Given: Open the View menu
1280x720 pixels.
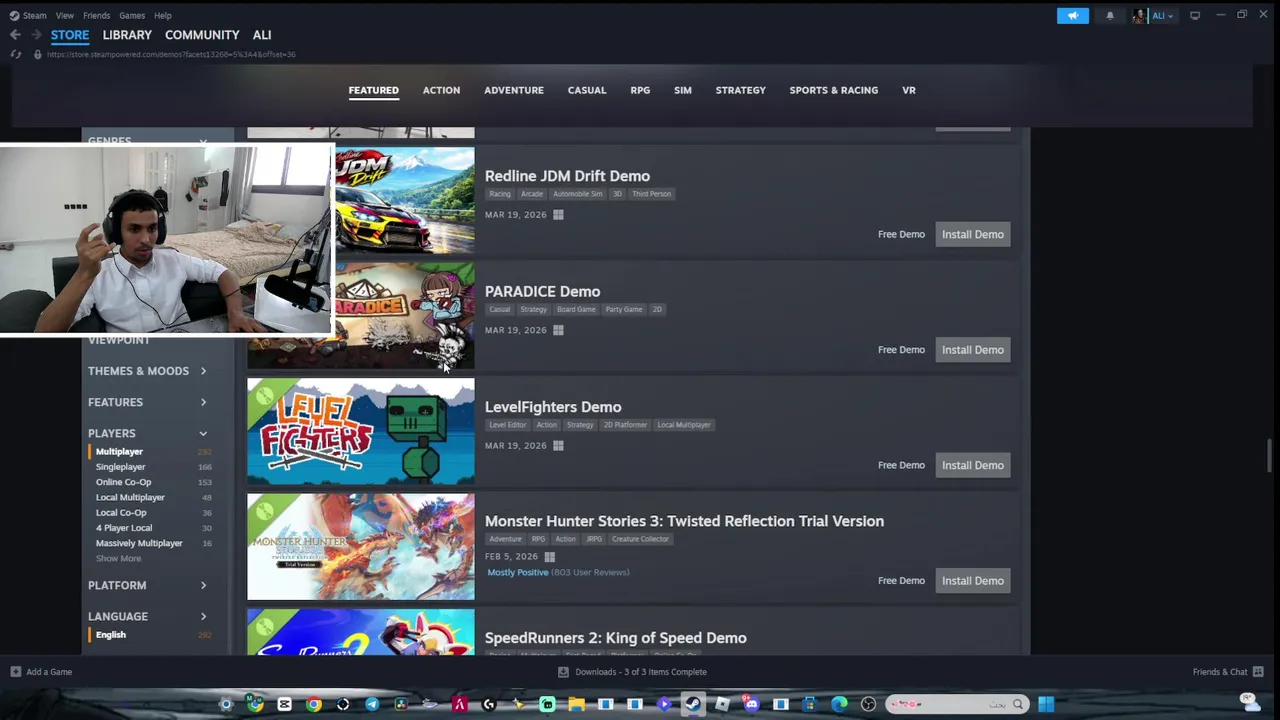Looking at the screenshot, I should [65, 15].
